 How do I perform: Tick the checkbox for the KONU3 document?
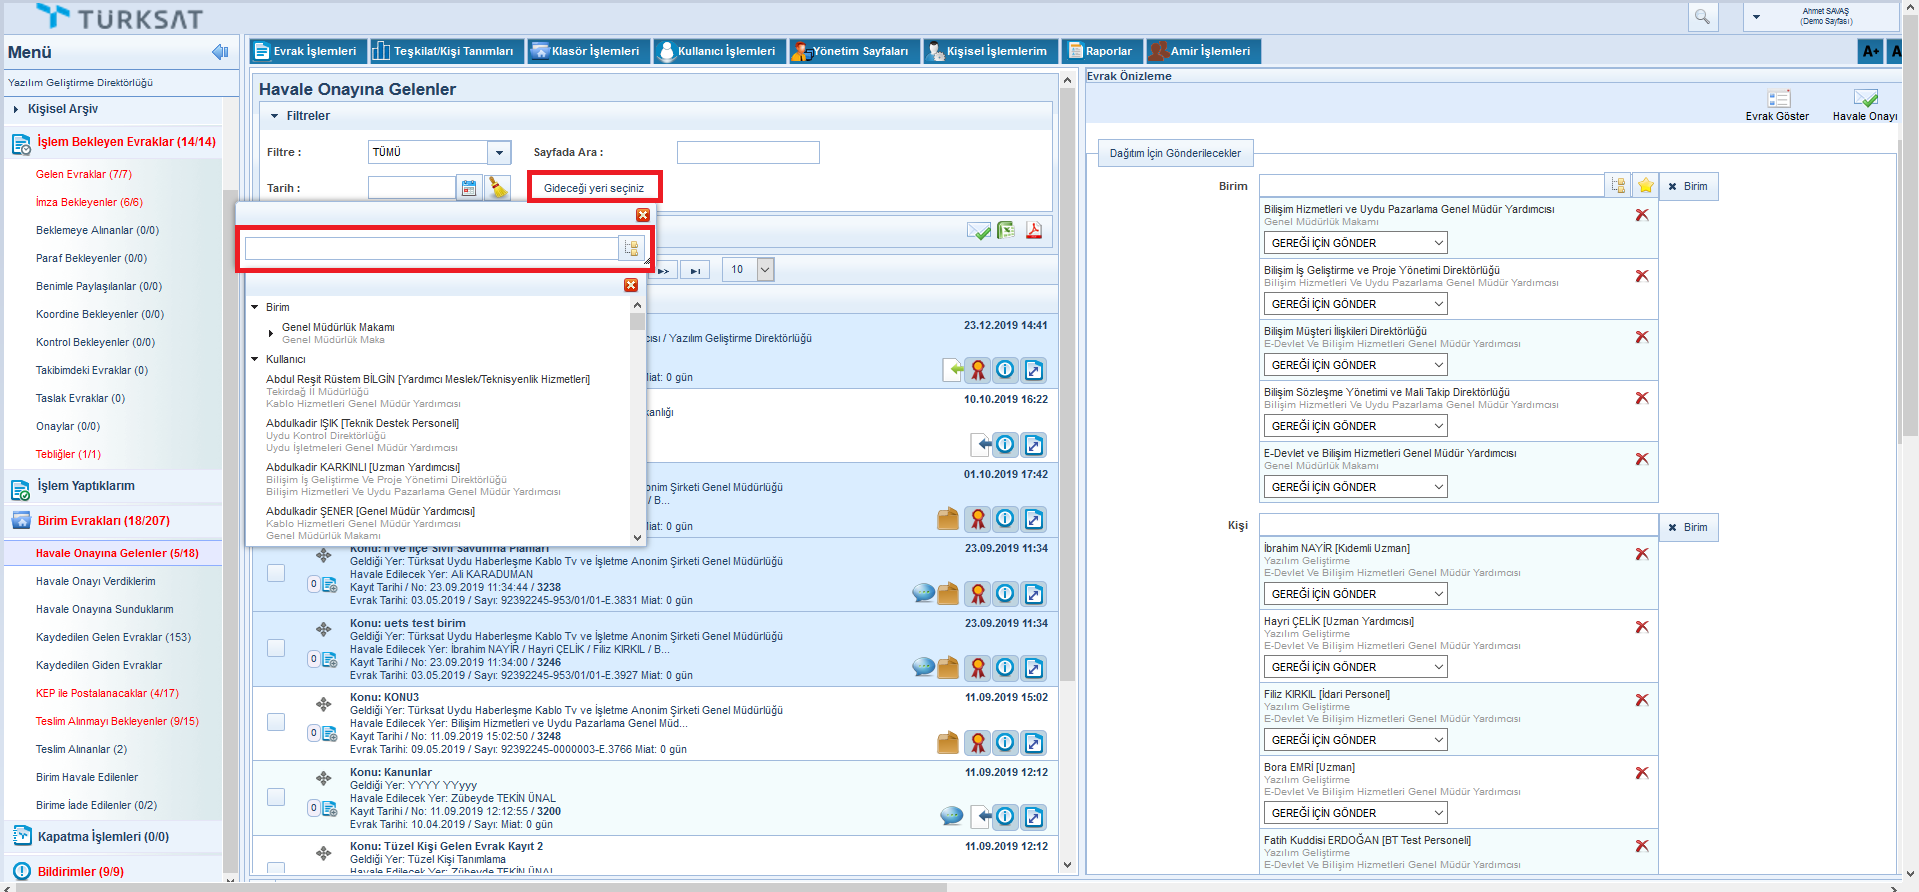276,722
